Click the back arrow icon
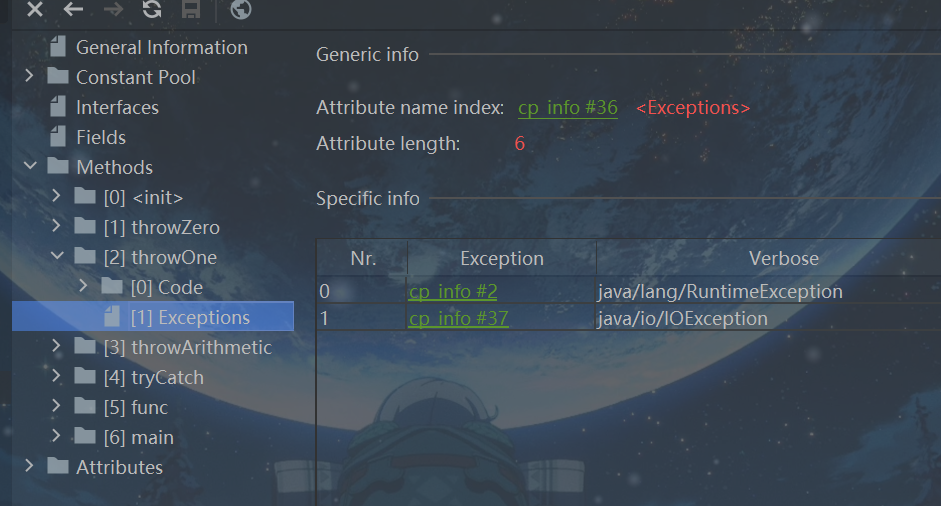The width and height of the screenshot is (941, 506). (x=73, y=10)
